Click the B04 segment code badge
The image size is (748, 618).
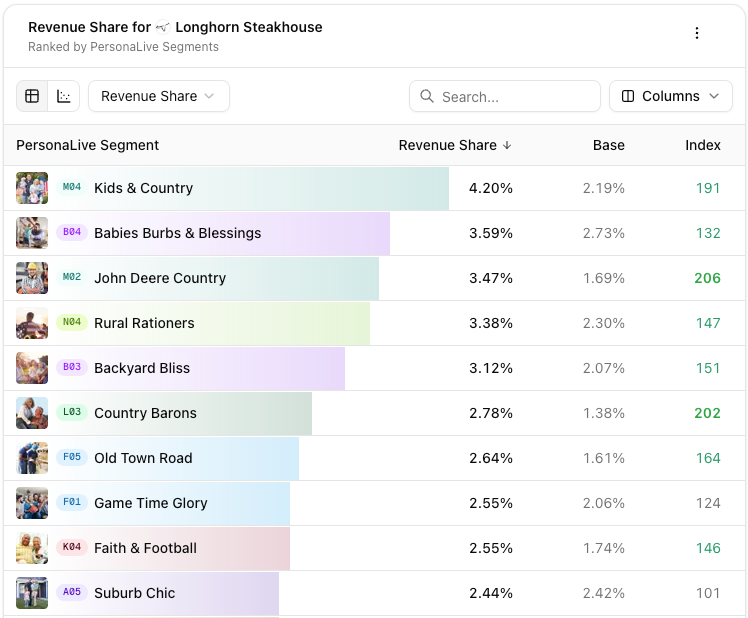[x=72, y=232]
